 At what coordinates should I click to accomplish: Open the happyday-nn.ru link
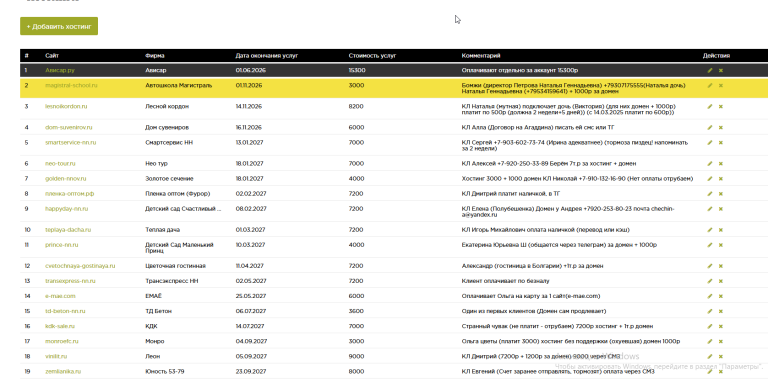pyautogui.click(x=67, y=209)
